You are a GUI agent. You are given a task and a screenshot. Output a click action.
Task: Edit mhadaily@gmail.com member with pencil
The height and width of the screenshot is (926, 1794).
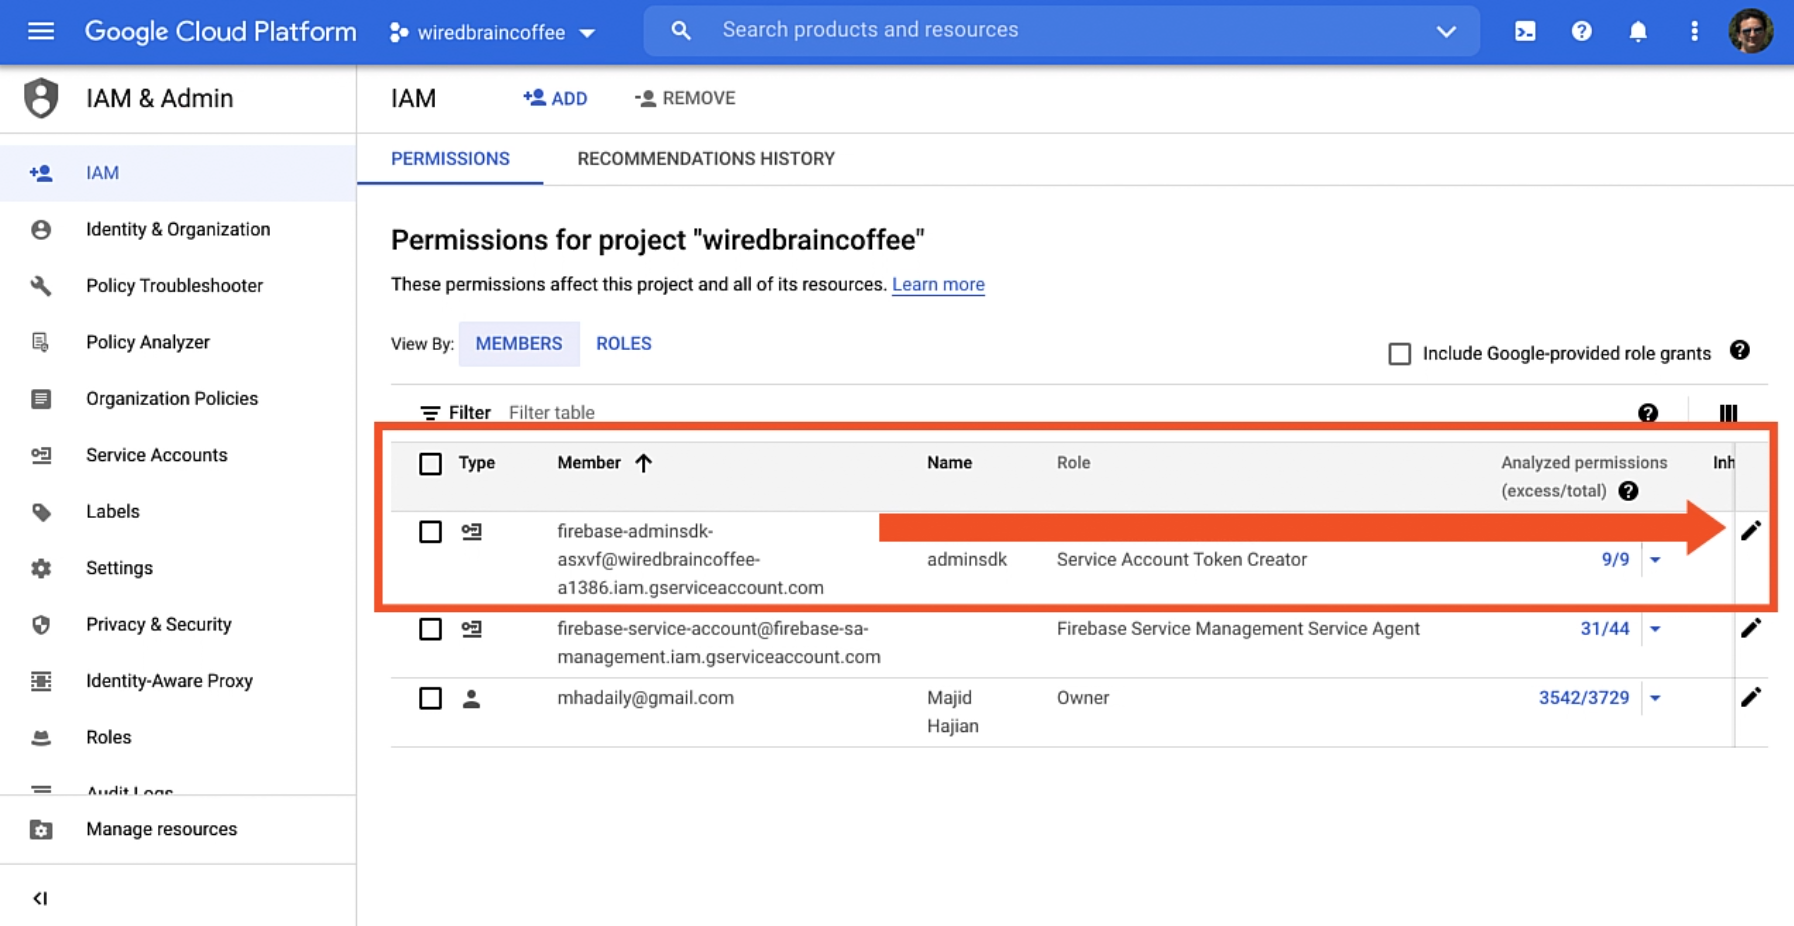[1750, 697]
